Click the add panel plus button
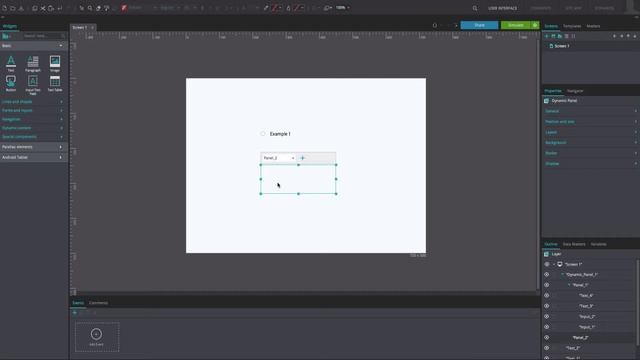Image resolution: width=640 pixels, height=360 pixels. coord(302,158)
